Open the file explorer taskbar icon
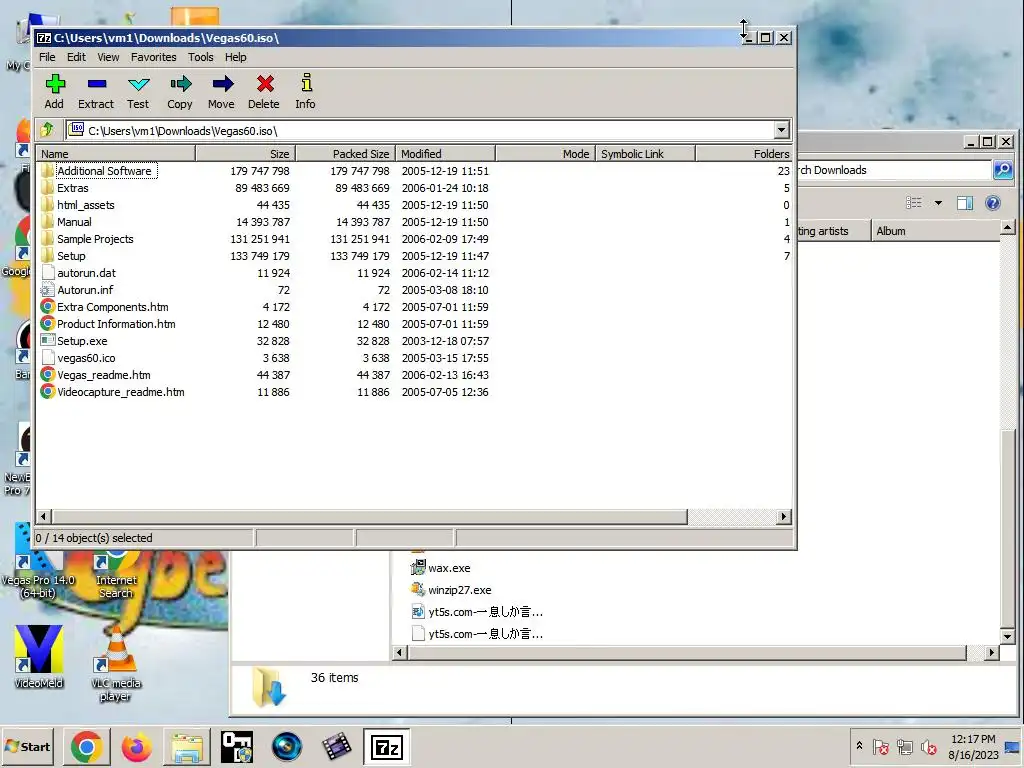The height and width of the screenshot is (768, 1024). [x=186, y=747]
